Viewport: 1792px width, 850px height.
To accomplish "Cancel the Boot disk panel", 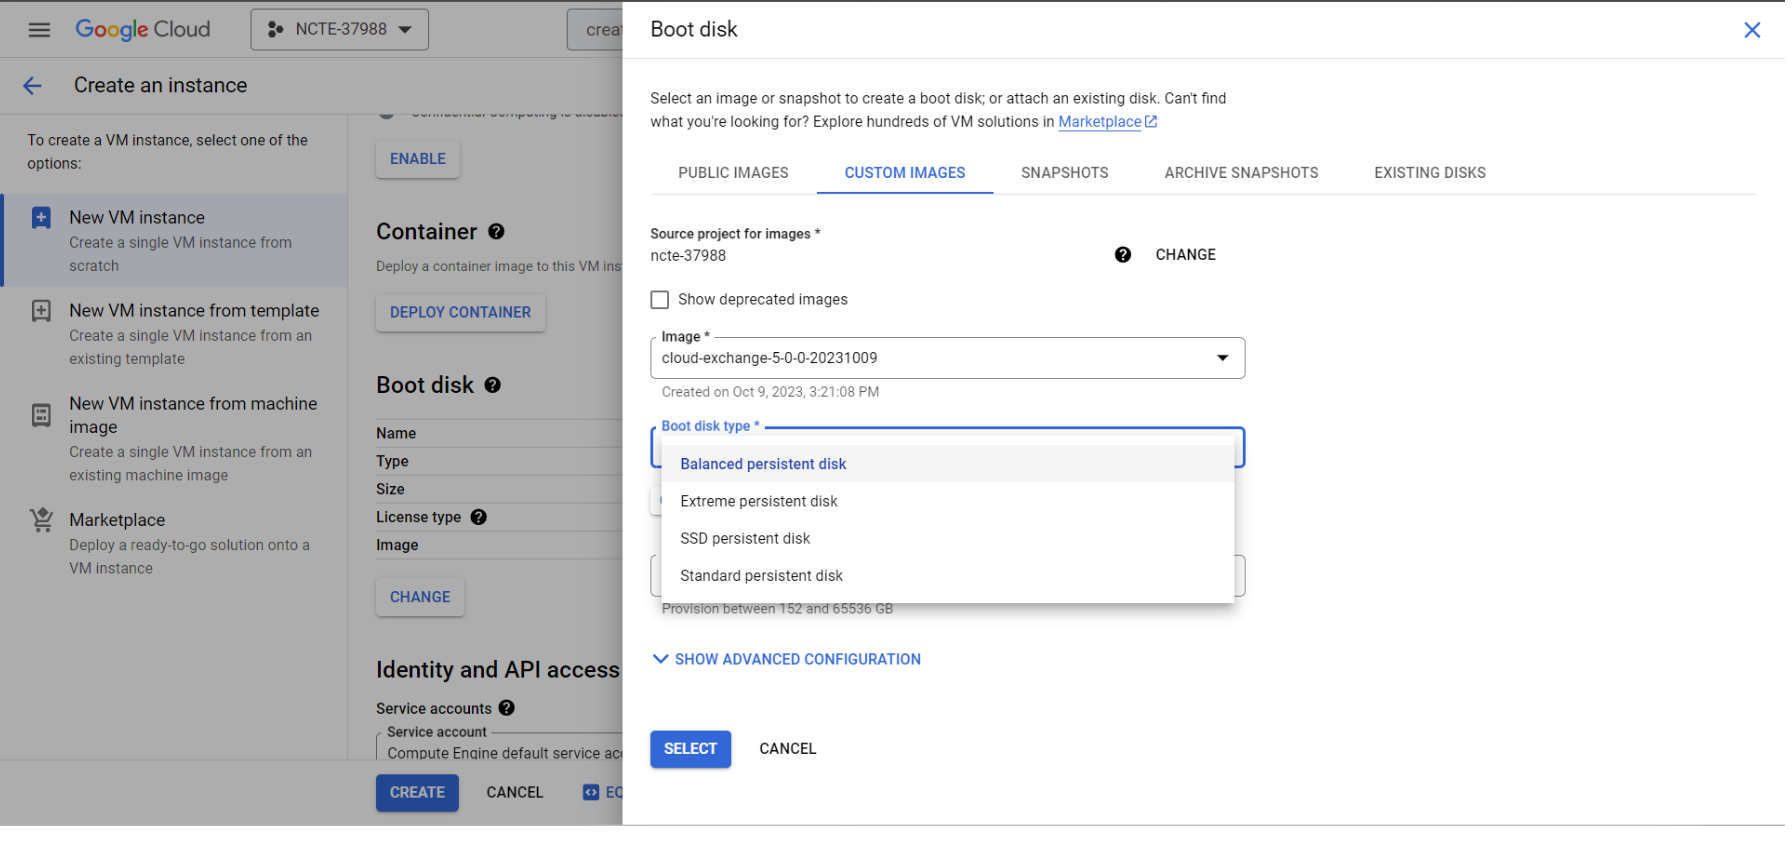I will coord(787,749).
